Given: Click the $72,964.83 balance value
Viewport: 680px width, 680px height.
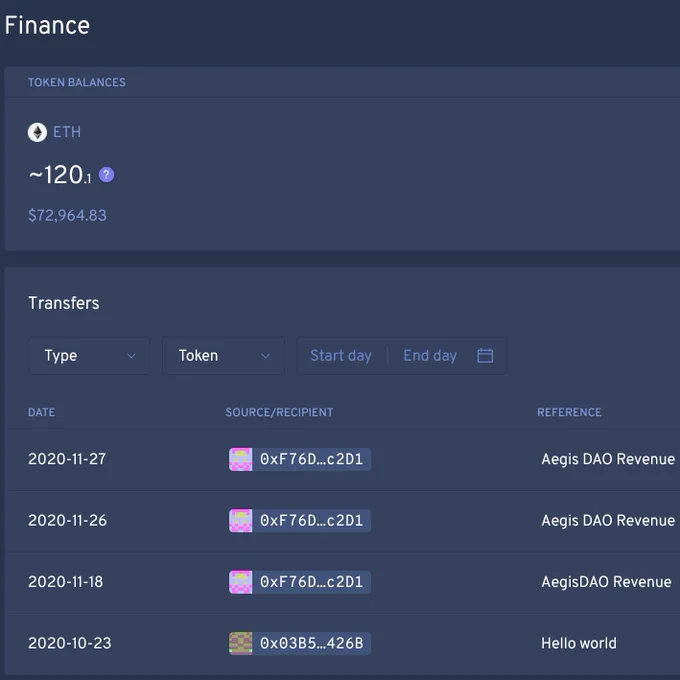Looking at the screenshot, I should coord(67,216).
